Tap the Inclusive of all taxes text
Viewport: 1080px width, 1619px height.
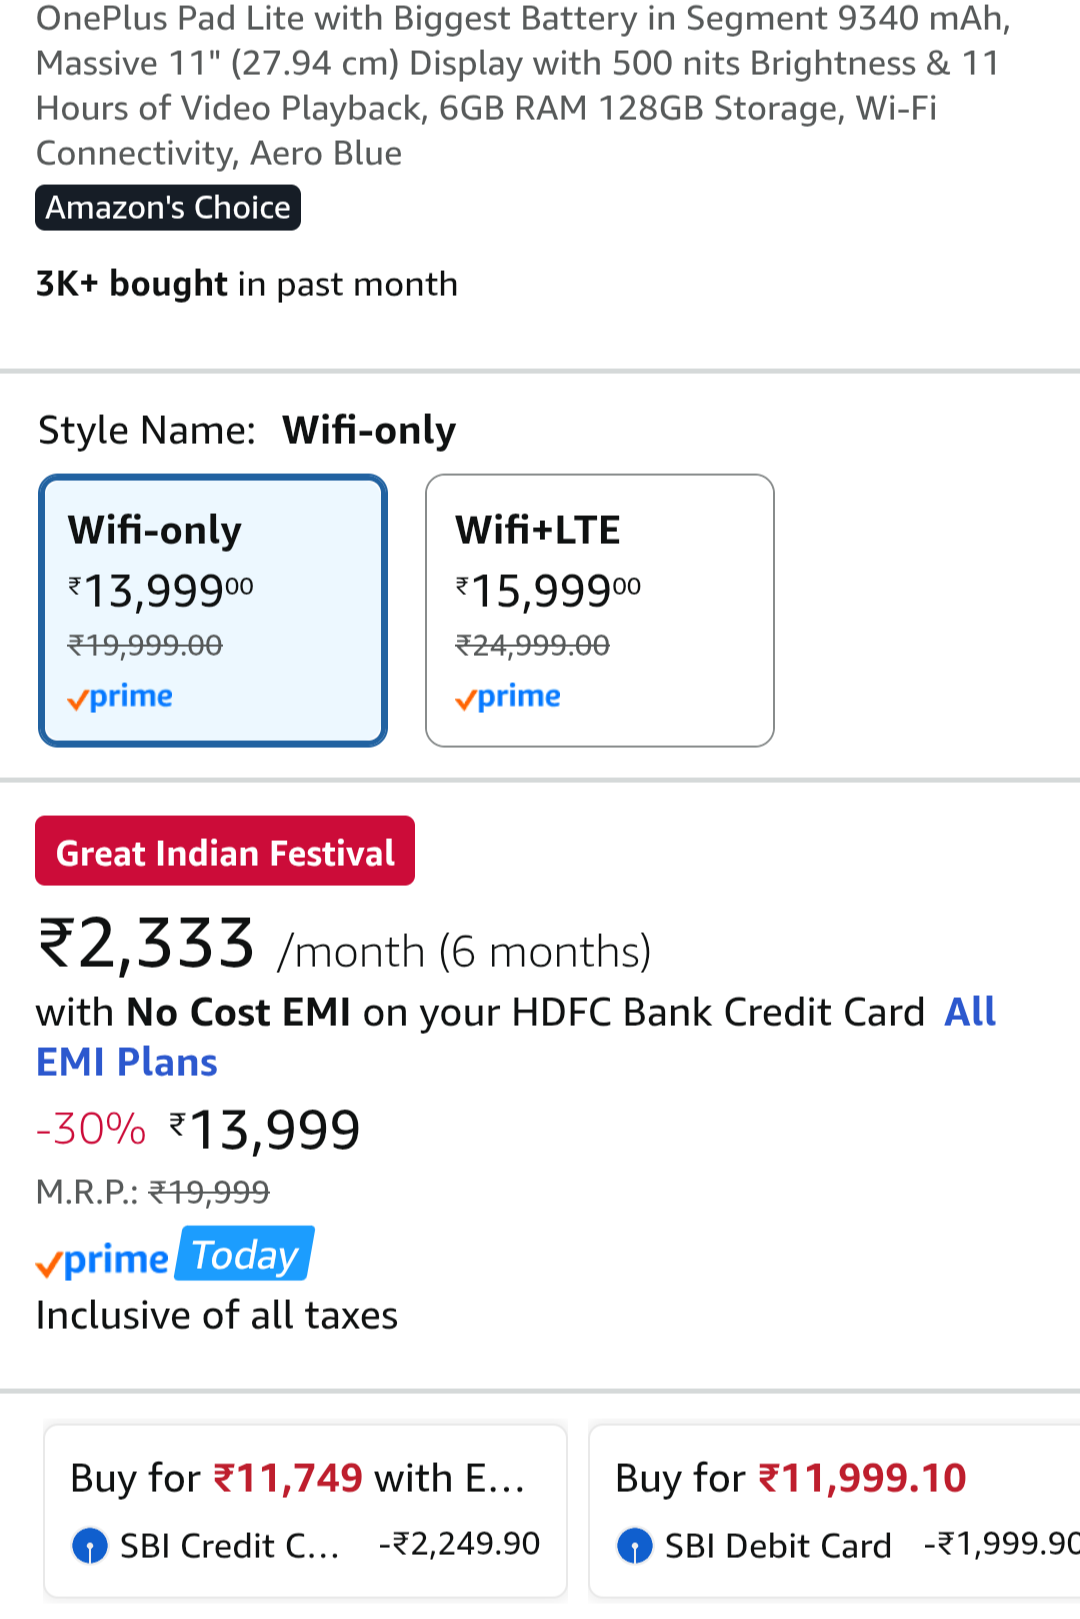[x=217, y=1316]
